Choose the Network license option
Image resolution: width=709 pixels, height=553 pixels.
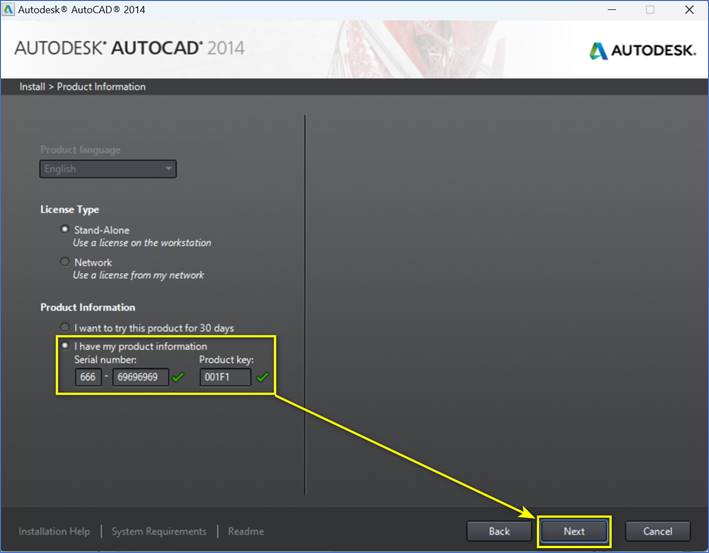pos(65,261)
